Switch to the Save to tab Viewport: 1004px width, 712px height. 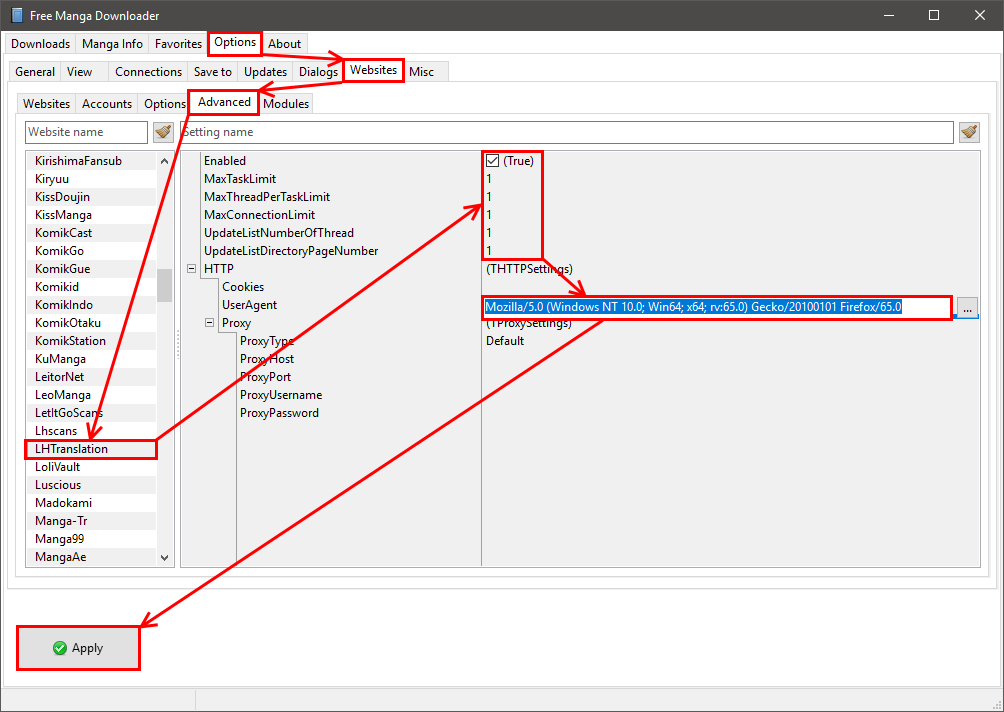pos(213,72)
